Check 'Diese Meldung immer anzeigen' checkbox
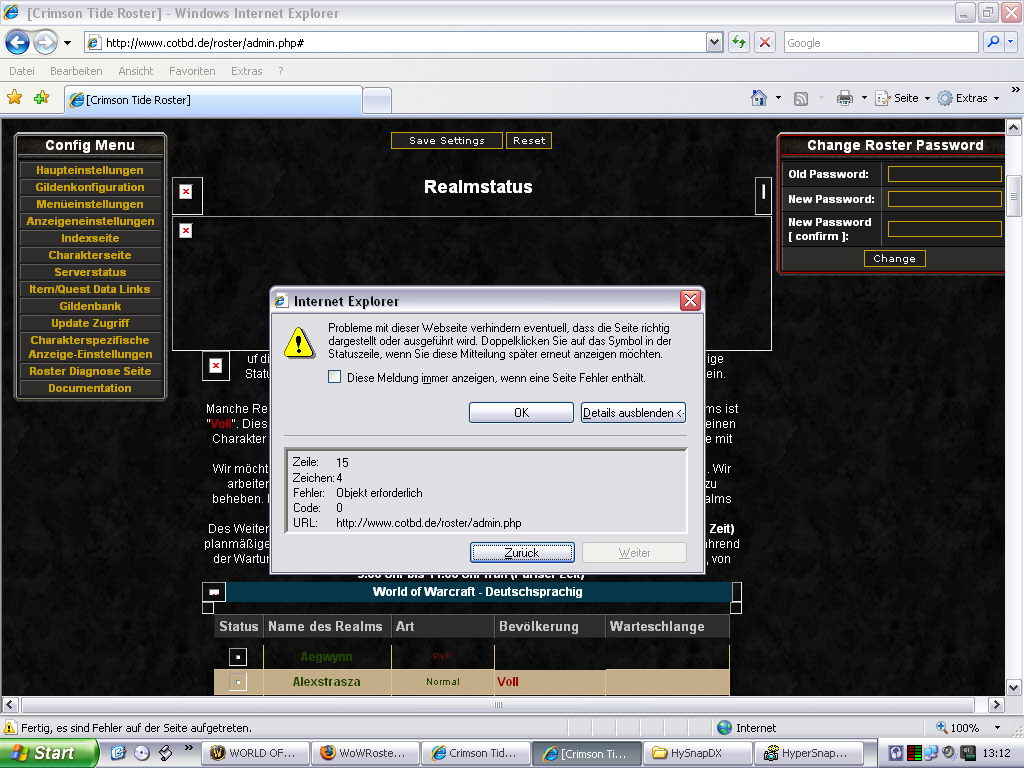1024x768 pixels. tap(334, 377)
